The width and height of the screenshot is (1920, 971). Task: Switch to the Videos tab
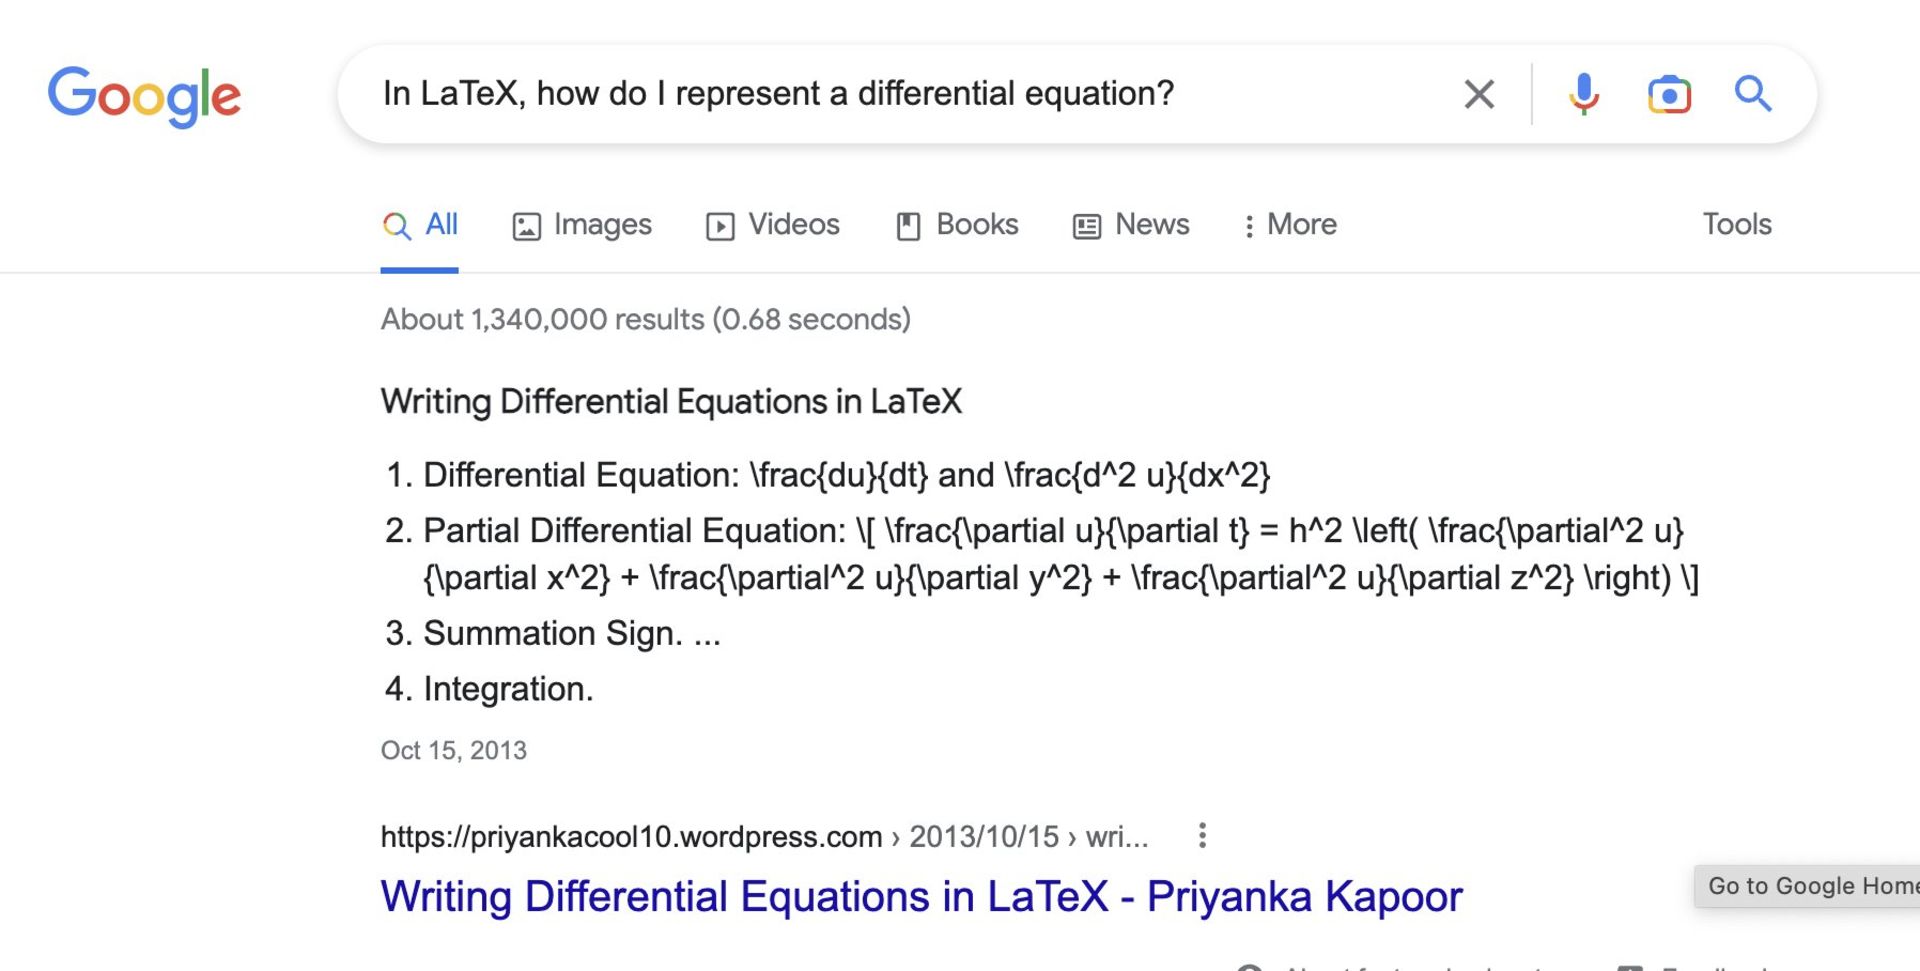click(x=794, y=225)
